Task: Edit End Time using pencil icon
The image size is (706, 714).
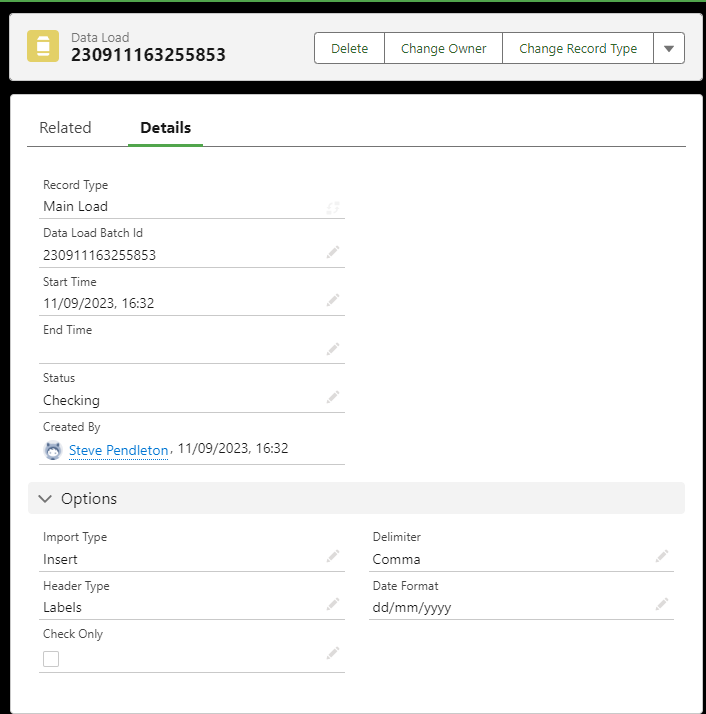Action: 333,349
